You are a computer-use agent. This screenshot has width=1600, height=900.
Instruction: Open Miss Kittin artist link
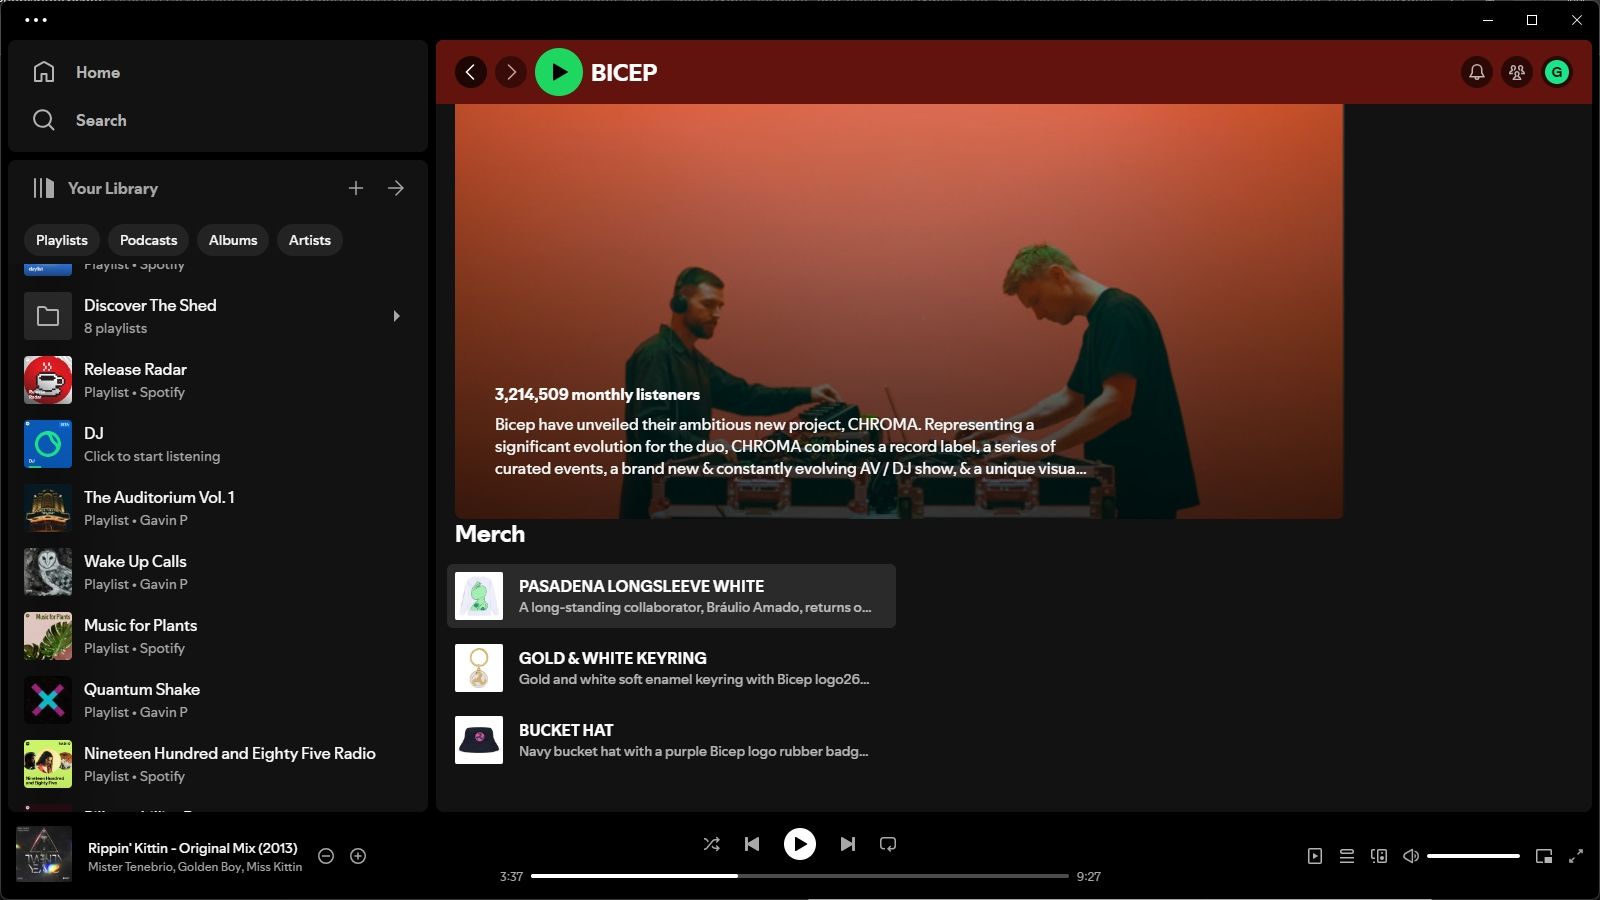(274, 867)
